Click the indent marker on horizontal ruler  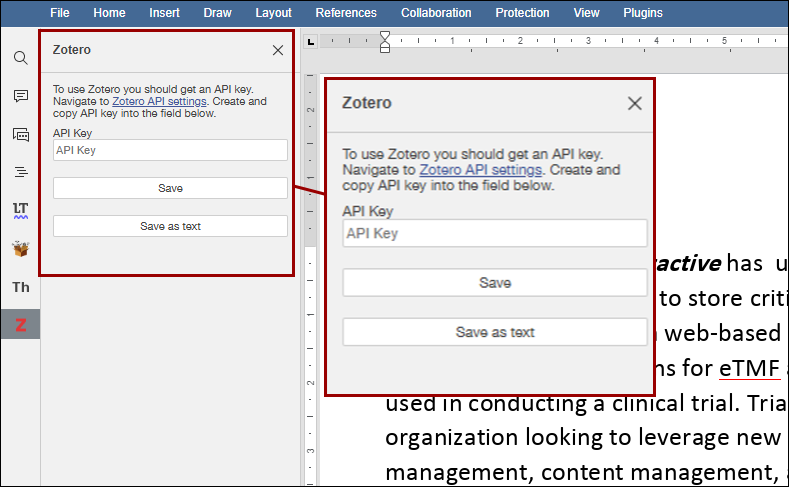coord(385,41)
